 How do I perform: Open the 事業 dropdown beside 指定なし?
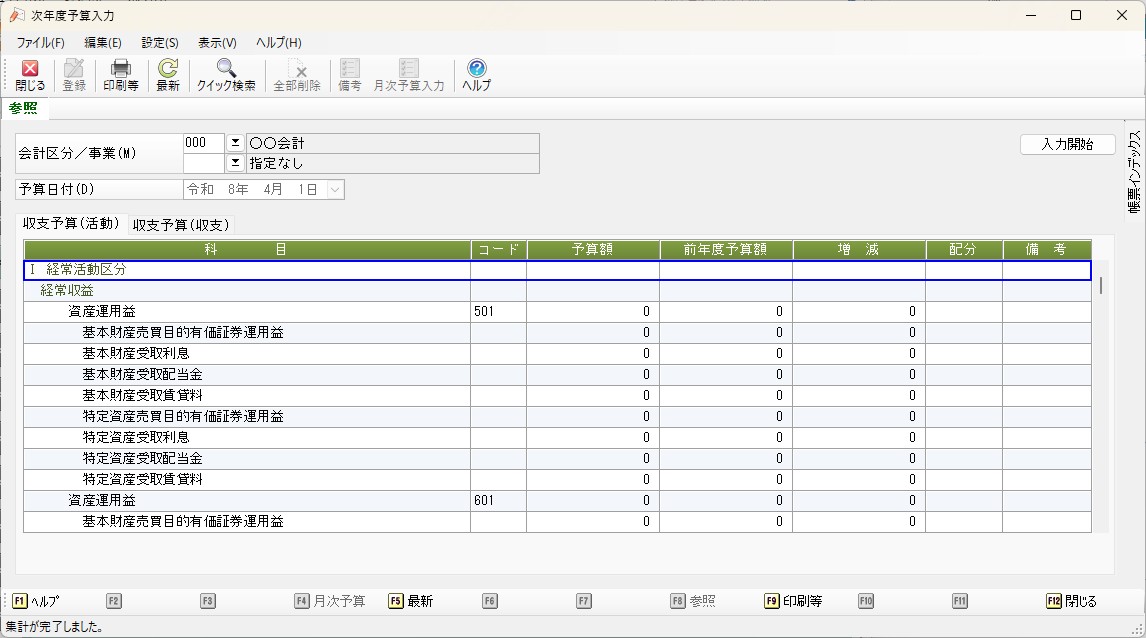tap(236, 162)
